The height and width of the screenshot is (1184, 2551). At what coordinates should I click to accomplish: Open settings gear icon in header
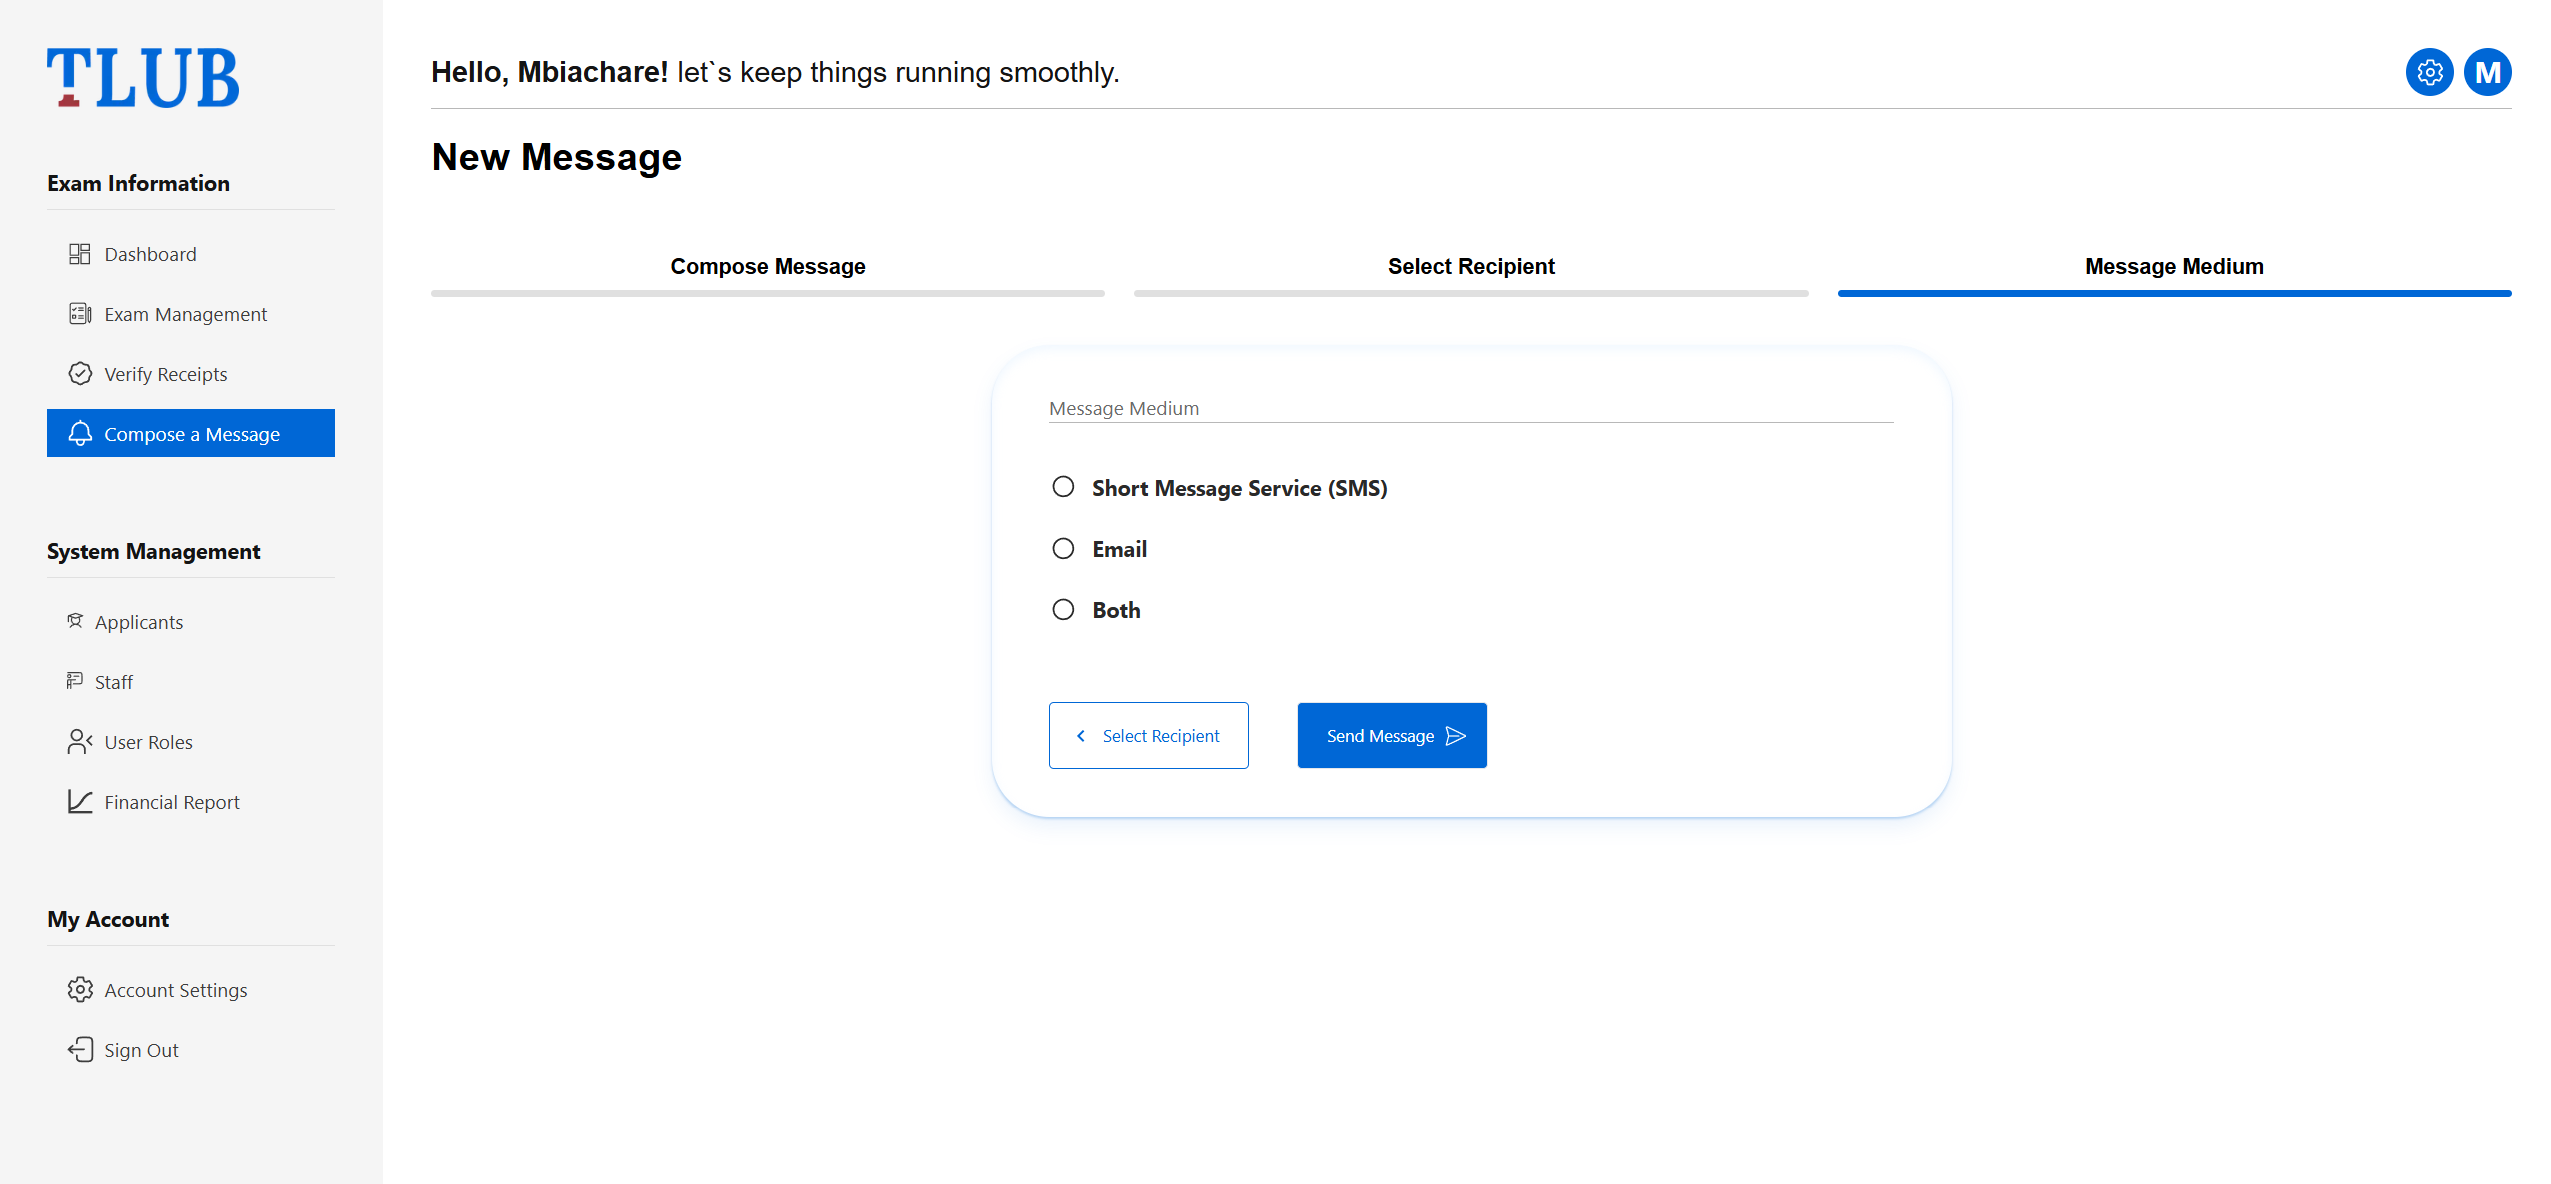click(x=2429, y=72)
